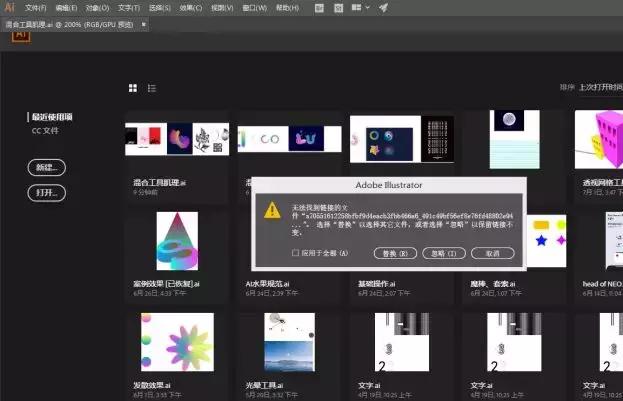Click the file name 混合工具肌理.ai
This screenshot has width=623, height=401.
click(159, 183)
